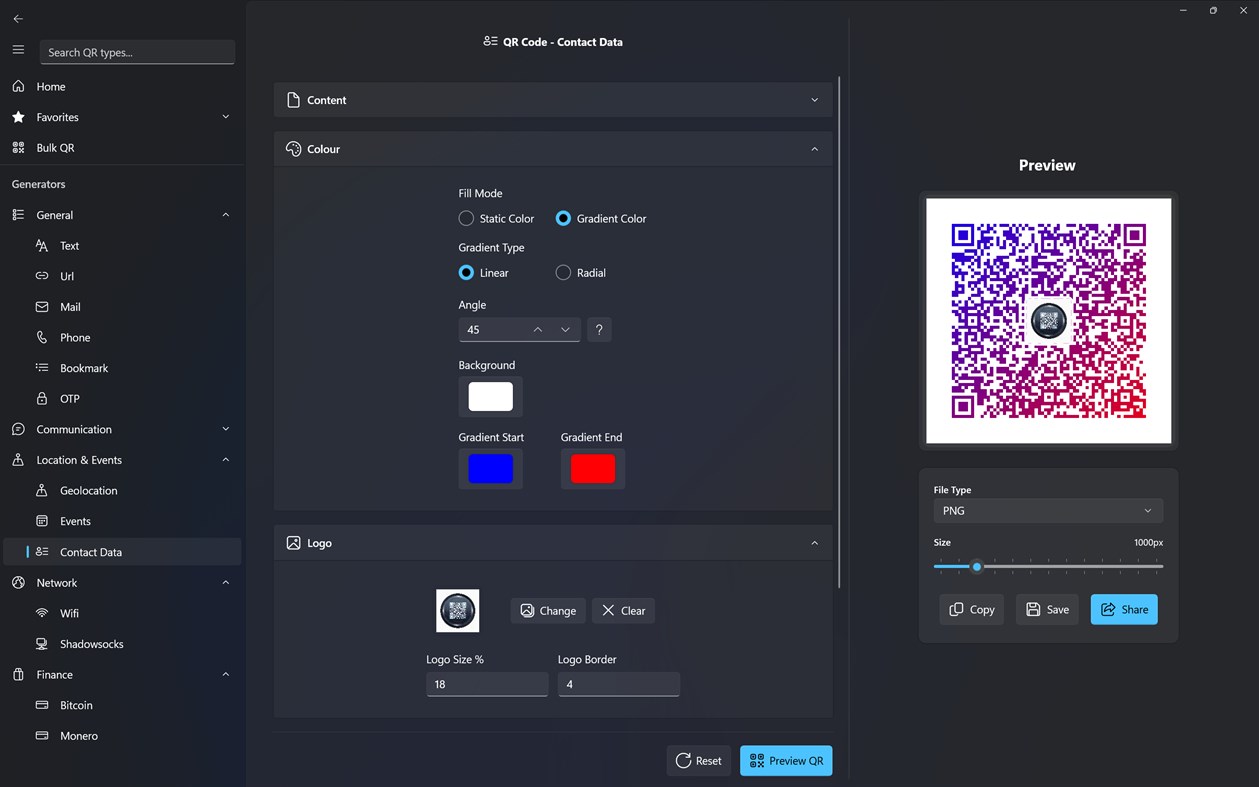The width and height of the screenshot is (1259, 787).
Task: Select the Mail QR generator
Action: [x=68, y=306]
